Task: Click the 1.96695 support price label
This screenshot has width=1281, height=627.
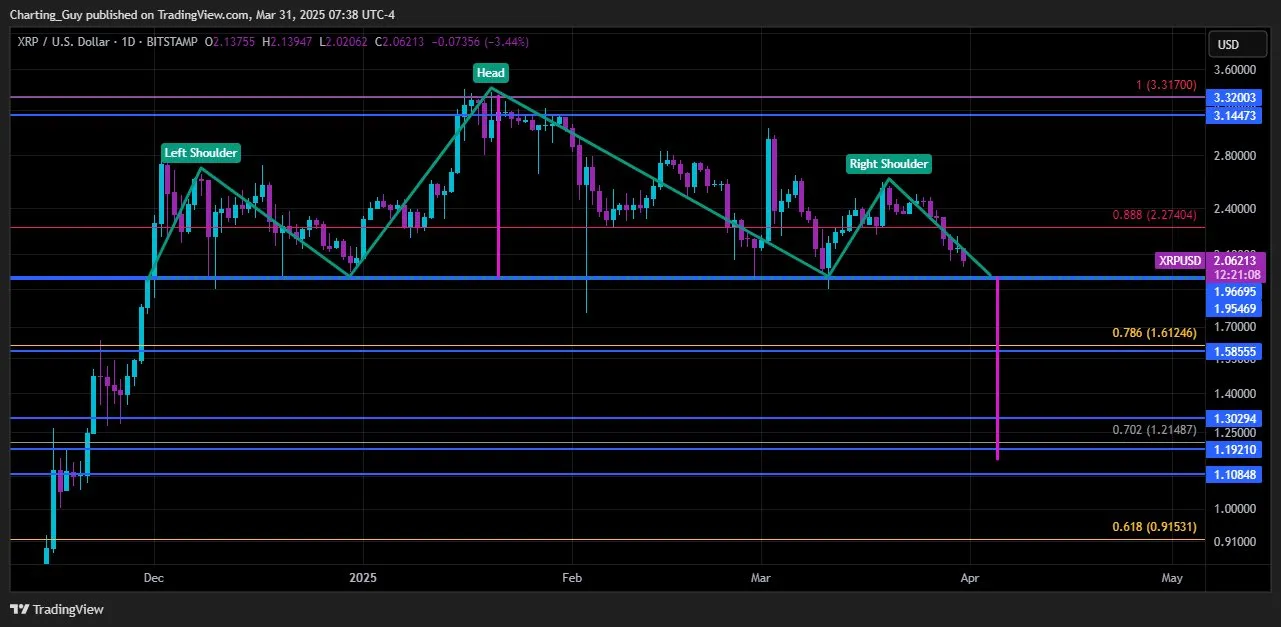Action: coord(1235,291)
